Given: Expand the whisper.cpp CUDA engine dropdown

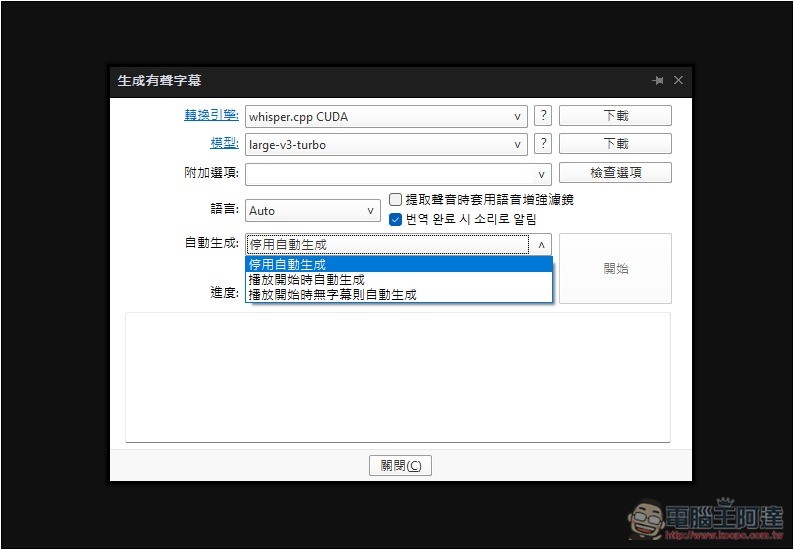Looking at the screenshot, I should click(x=386, y=116).
